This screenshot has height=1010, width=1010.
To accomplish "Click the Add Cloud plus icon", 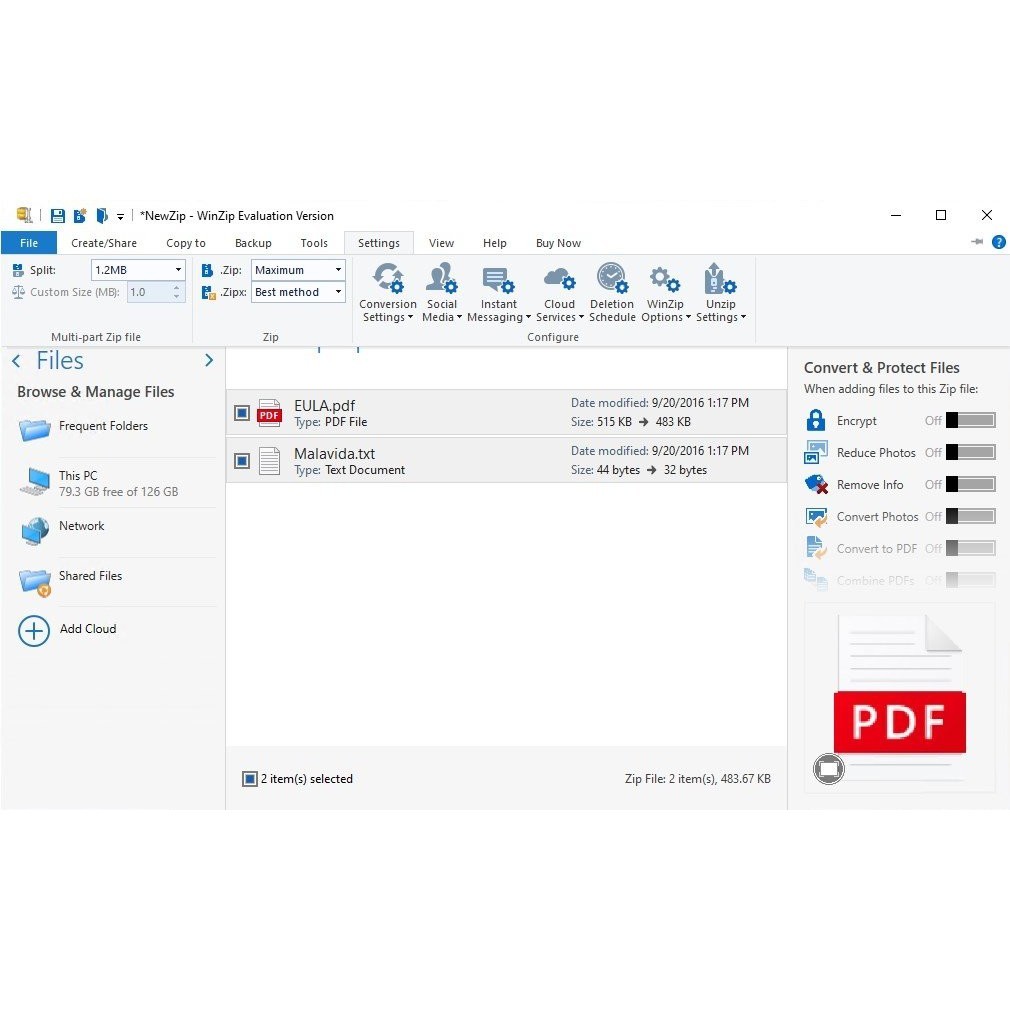I will (34, 631).
